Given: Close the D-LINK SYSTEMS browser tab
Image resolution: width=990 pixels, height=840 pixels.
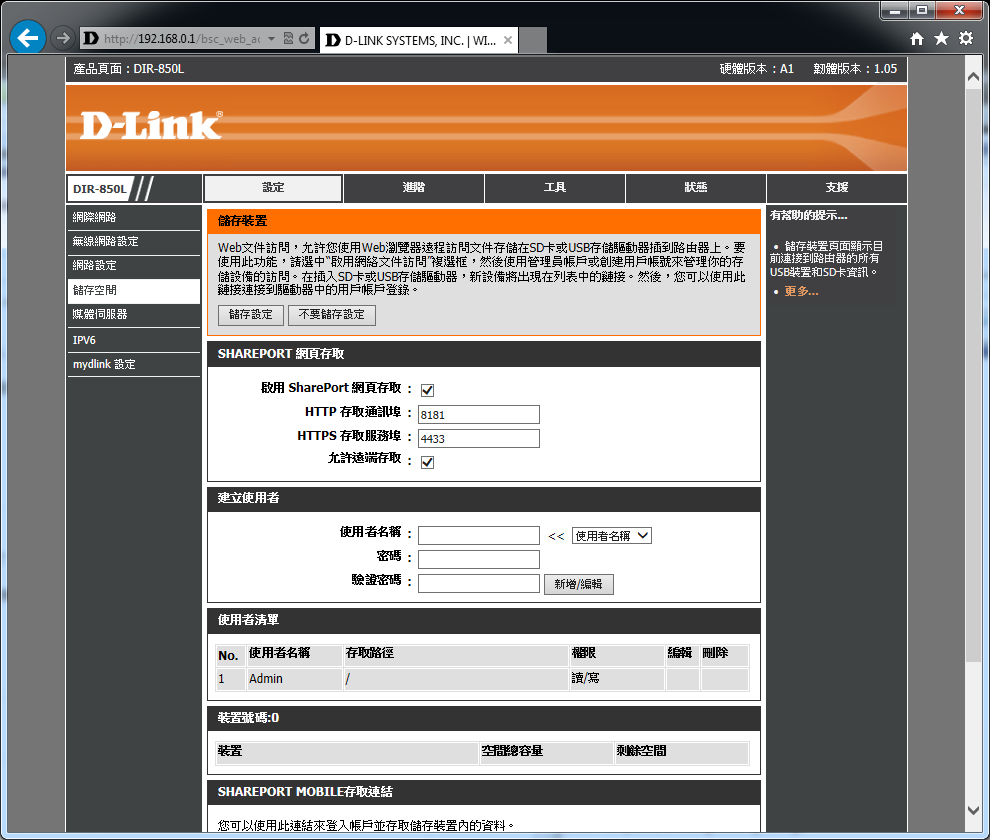Looking at the screenshot, I should [x=508, y=41].
